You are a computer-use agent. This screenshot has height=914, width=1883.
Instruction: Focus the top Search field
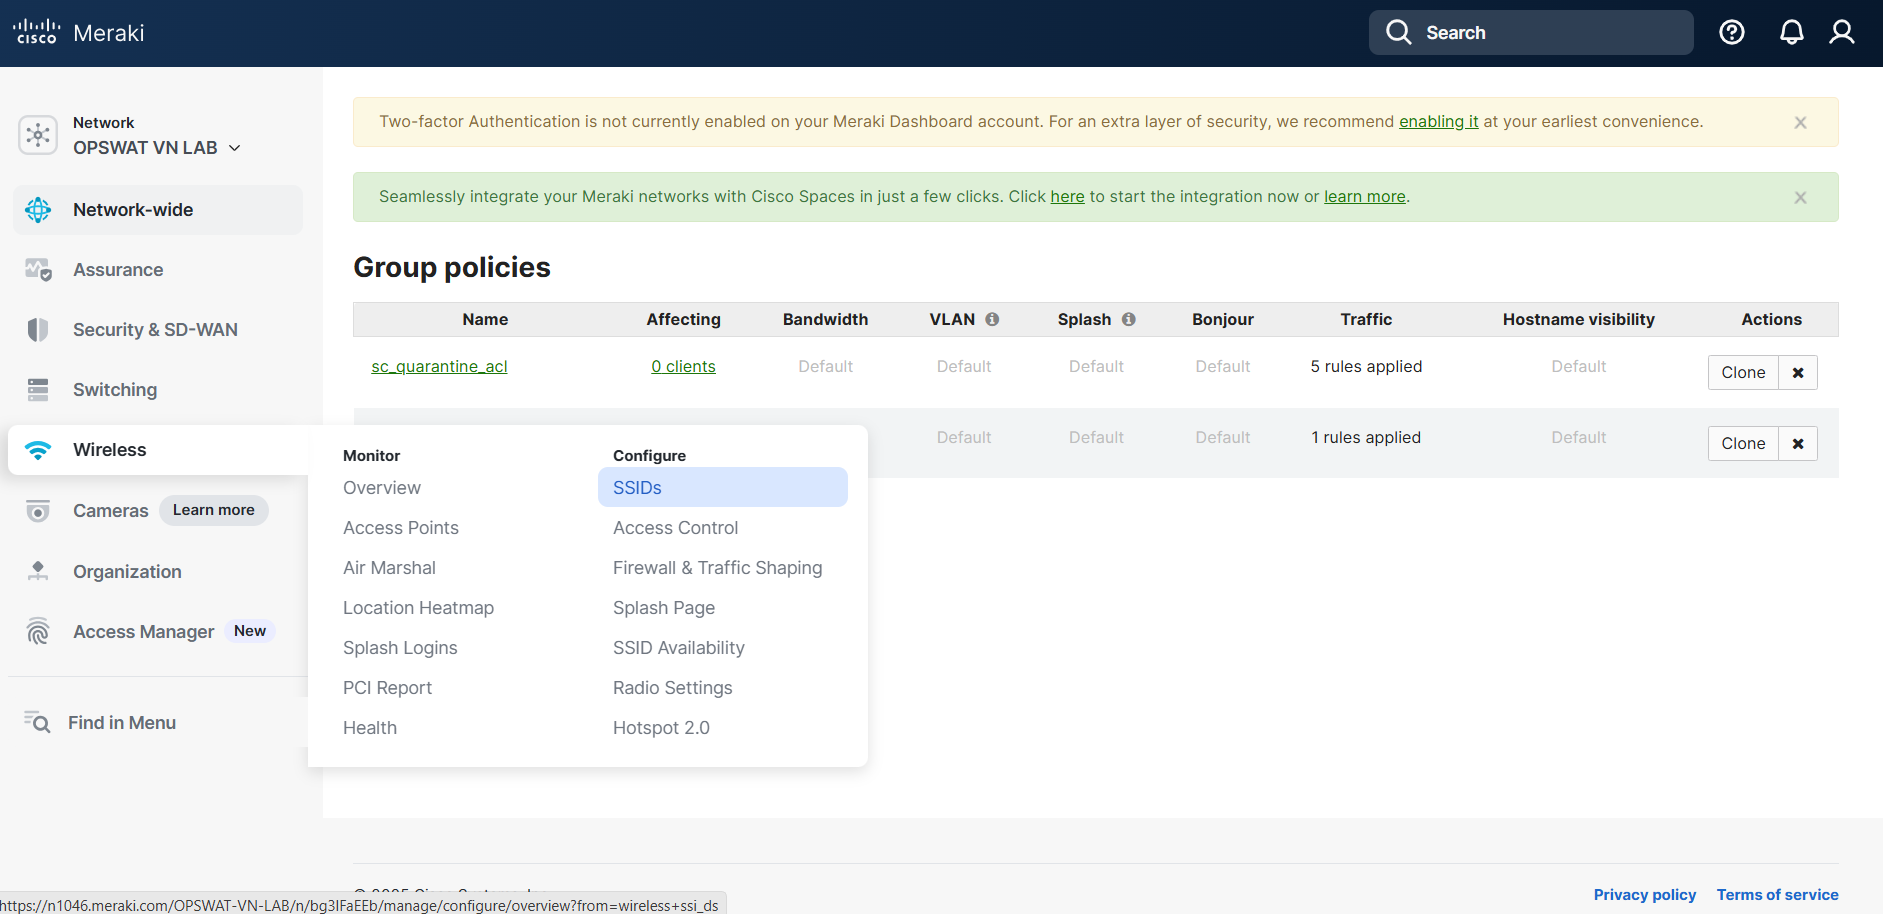pos(1531,33)
